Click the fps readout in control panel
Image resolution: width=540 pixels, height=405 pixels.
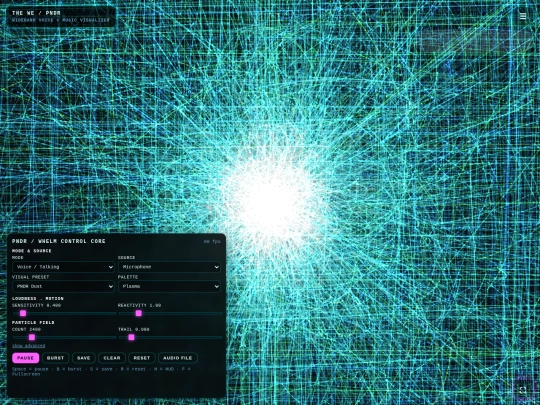(x=212, y=241)
